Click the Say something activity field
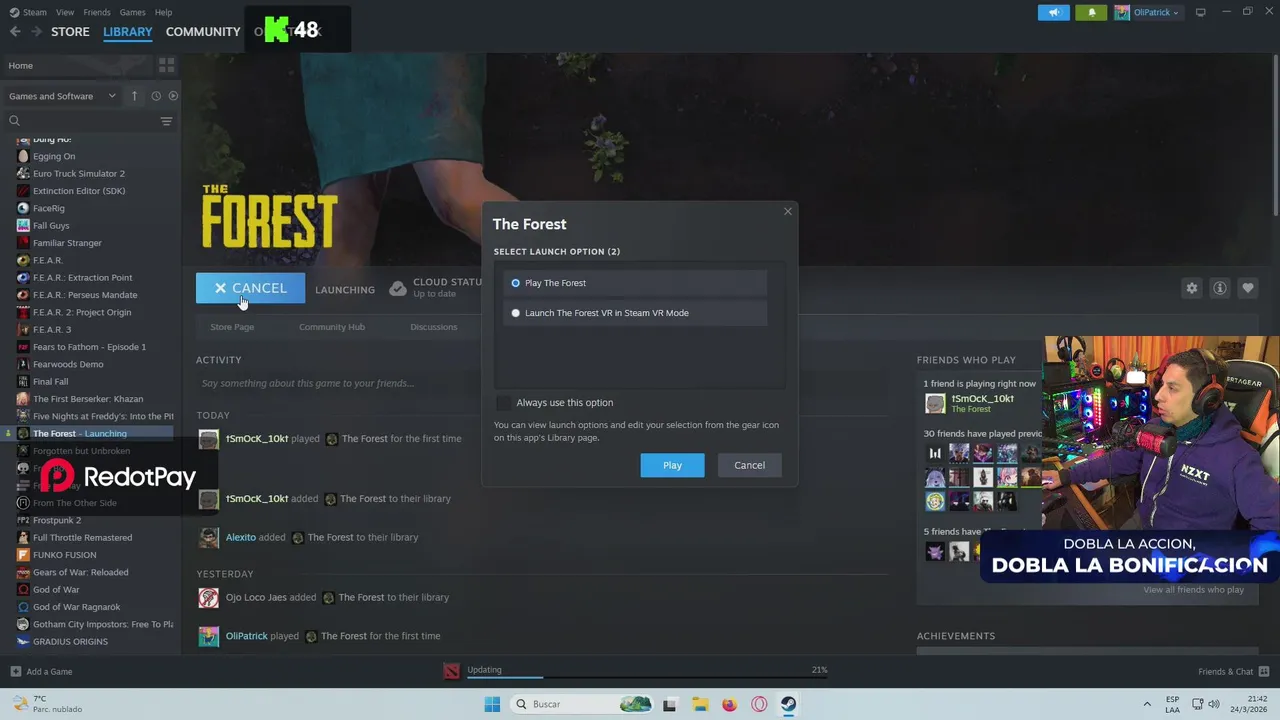Image resolution: width=1280 pixels, height=720 pixels. [x=540, y=383]
